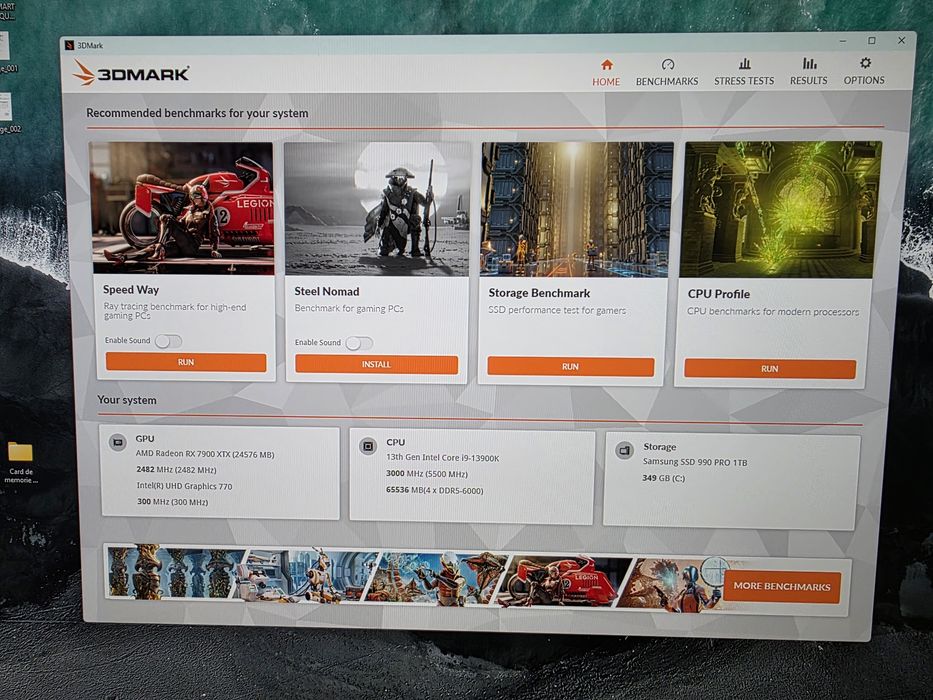Click the 2482 MHz (2482 MHz) value
This screenshot has width=933, height=700.
(x=176, y=470)
